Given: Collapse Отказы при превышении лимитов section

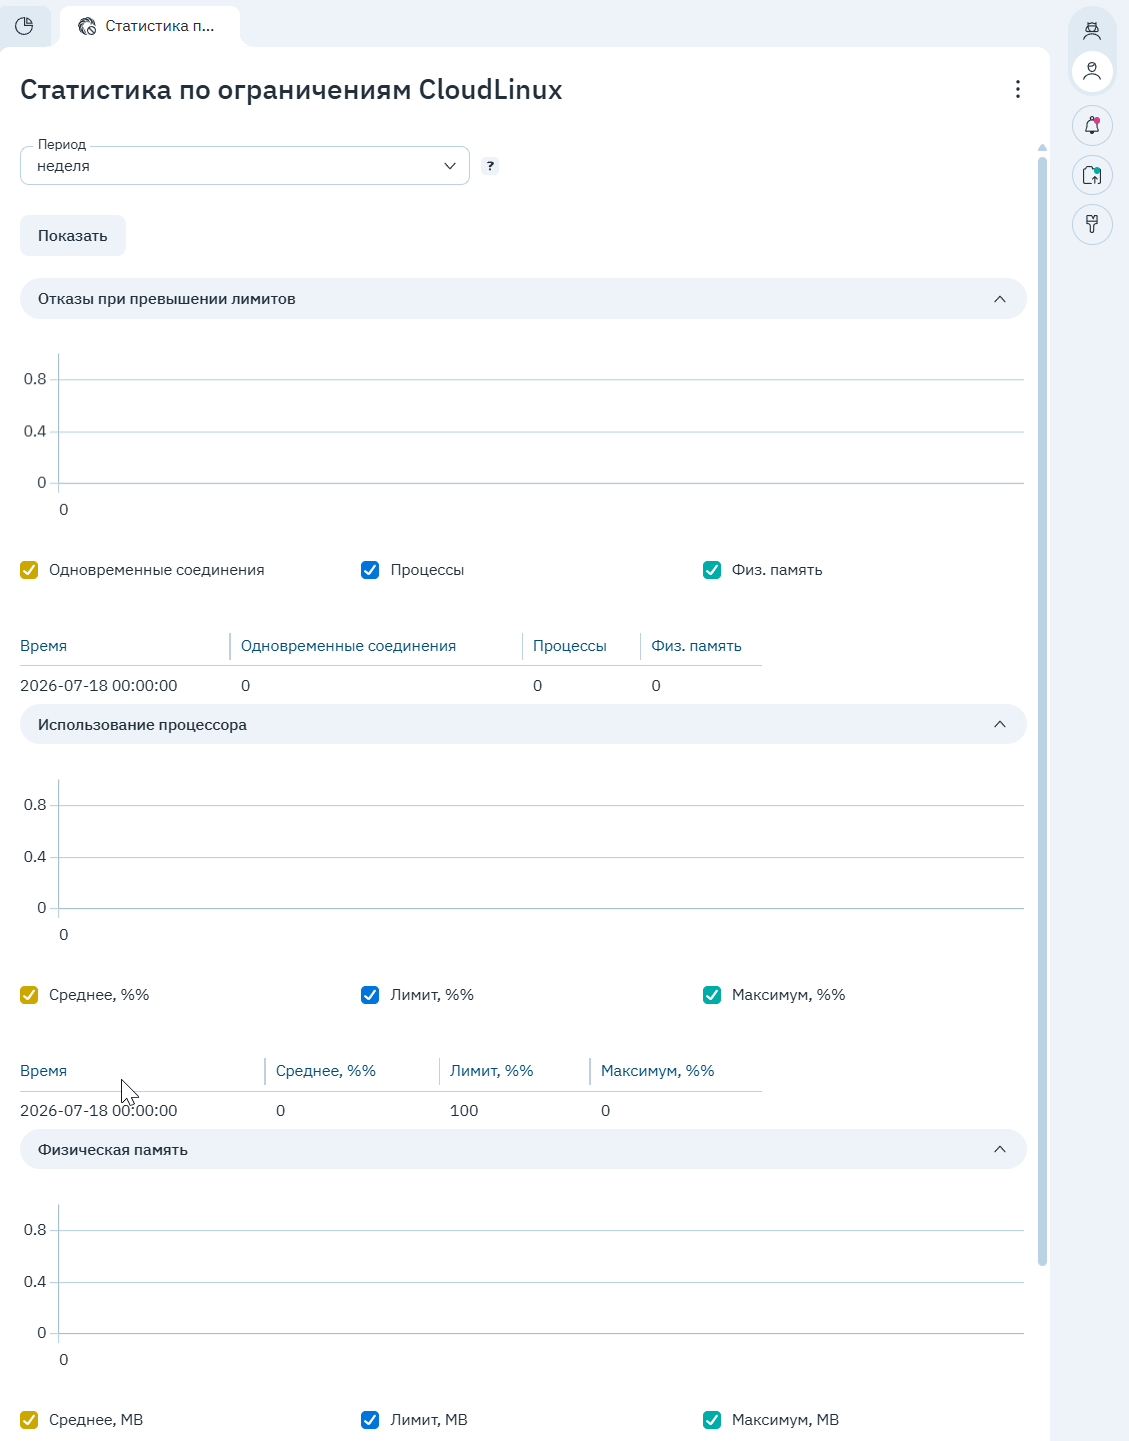Looking at the screenshot, I should pos(523,299).
